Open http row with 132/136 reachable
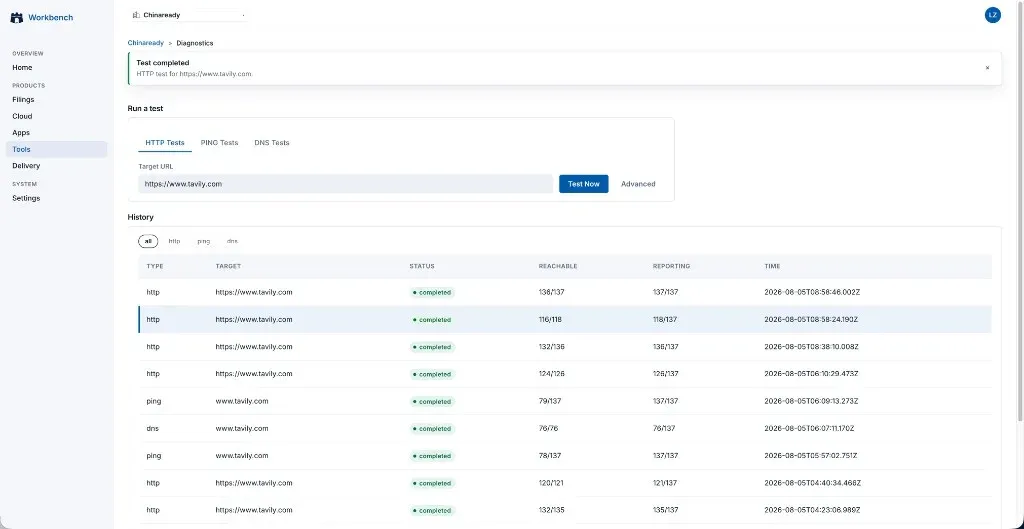The width and height of the screenshot is (1024, 529). [x=565, y=347]
